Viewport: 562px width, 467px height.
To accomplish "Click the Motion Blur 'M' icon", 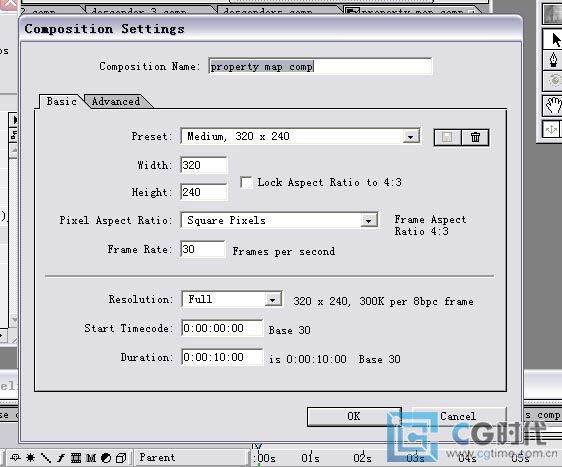I will (91, 458).
